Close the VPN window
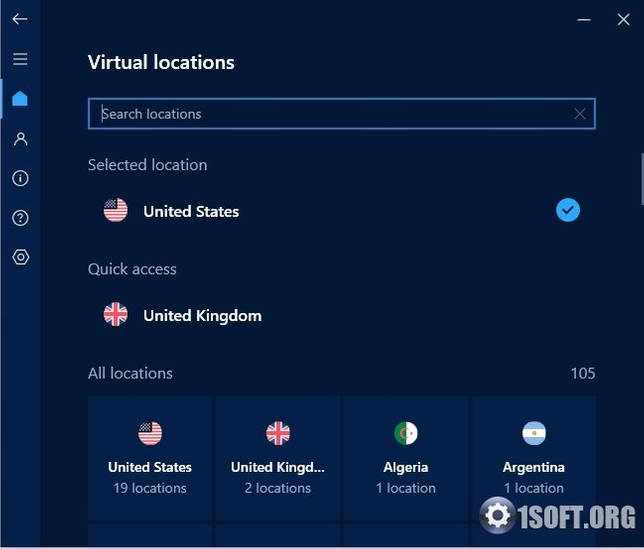The width and height of the screenshot is (644, 549). 623,19
